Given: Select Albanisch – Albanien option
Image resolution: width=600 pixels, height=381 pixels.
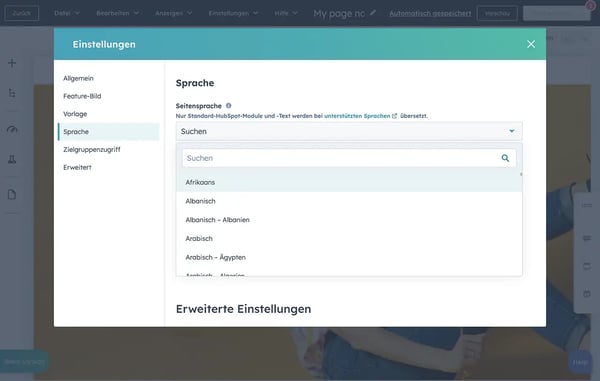Looking at the screenshot, I should point(349,220).
